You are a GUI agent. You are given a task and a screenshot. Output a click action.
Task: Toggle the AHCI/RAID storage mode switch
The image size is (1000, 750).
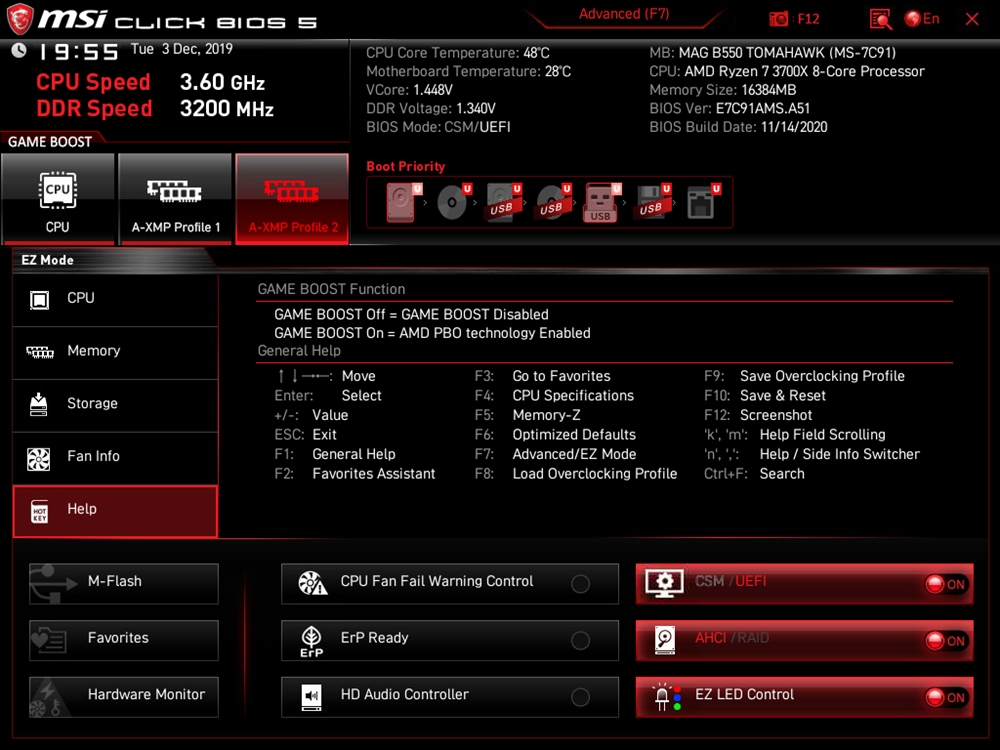[945, 641]
